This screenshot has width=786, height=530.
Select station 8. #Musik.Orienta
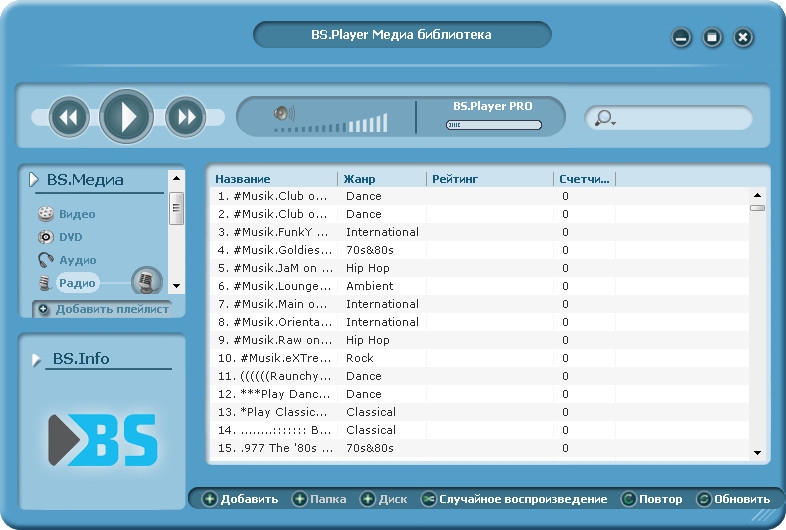click(480, 322)
